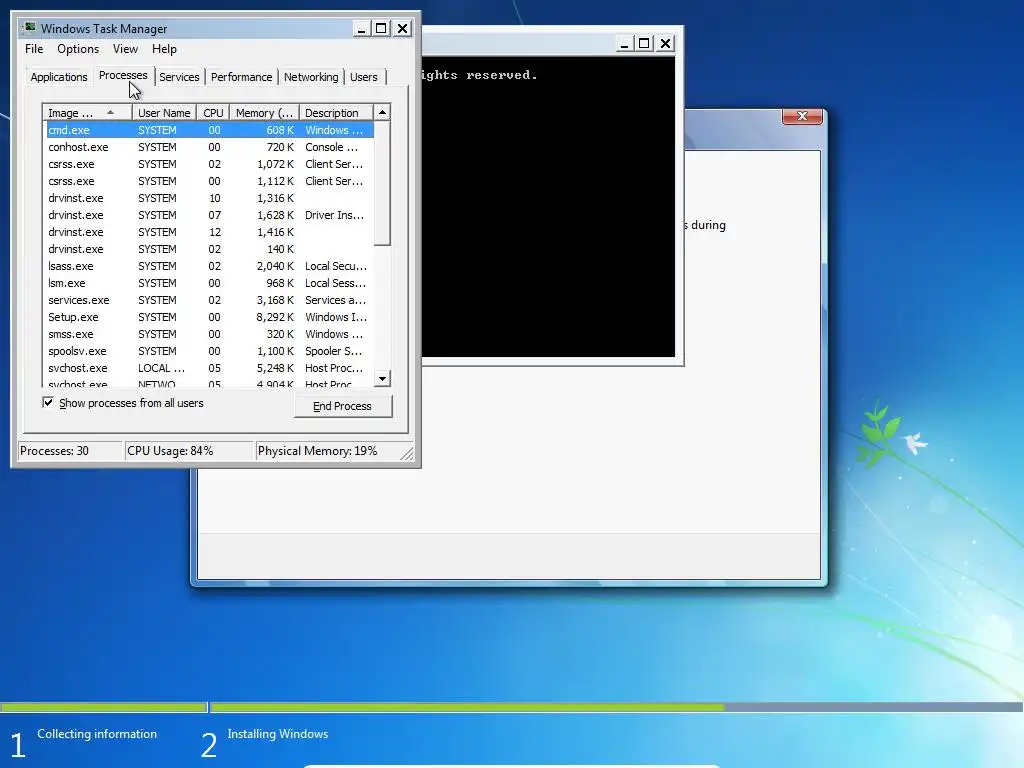
Task: Select the svchost.exe LOCAL process row
Action: coord(210,368)
